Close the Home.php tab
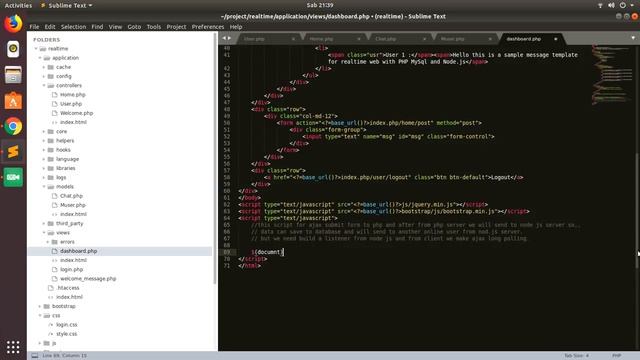Viewport: 640px width, 360px height. coord(359,39)
